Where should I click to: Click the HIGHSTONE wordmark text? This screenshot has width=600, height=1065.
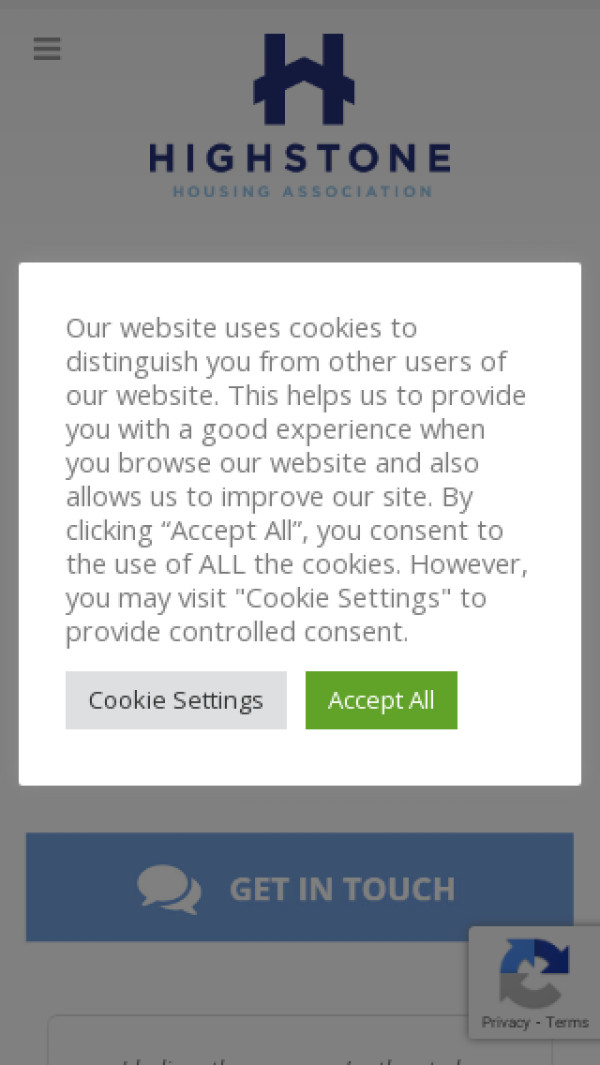(300, 158)
